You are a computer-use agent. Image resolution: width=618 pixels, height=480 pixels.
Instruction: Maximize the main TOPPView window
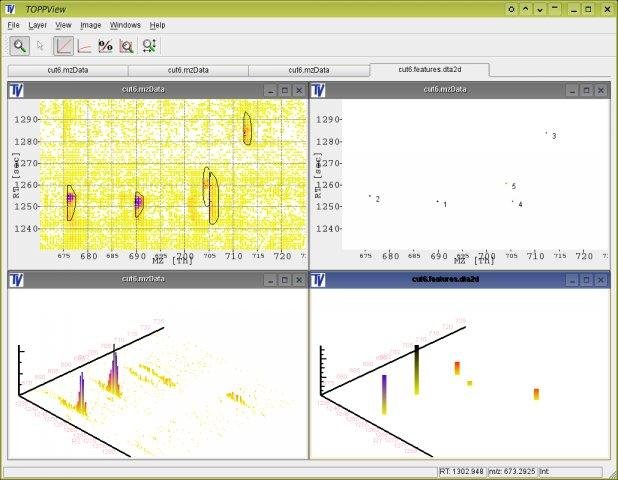click(x=588, y=9)
